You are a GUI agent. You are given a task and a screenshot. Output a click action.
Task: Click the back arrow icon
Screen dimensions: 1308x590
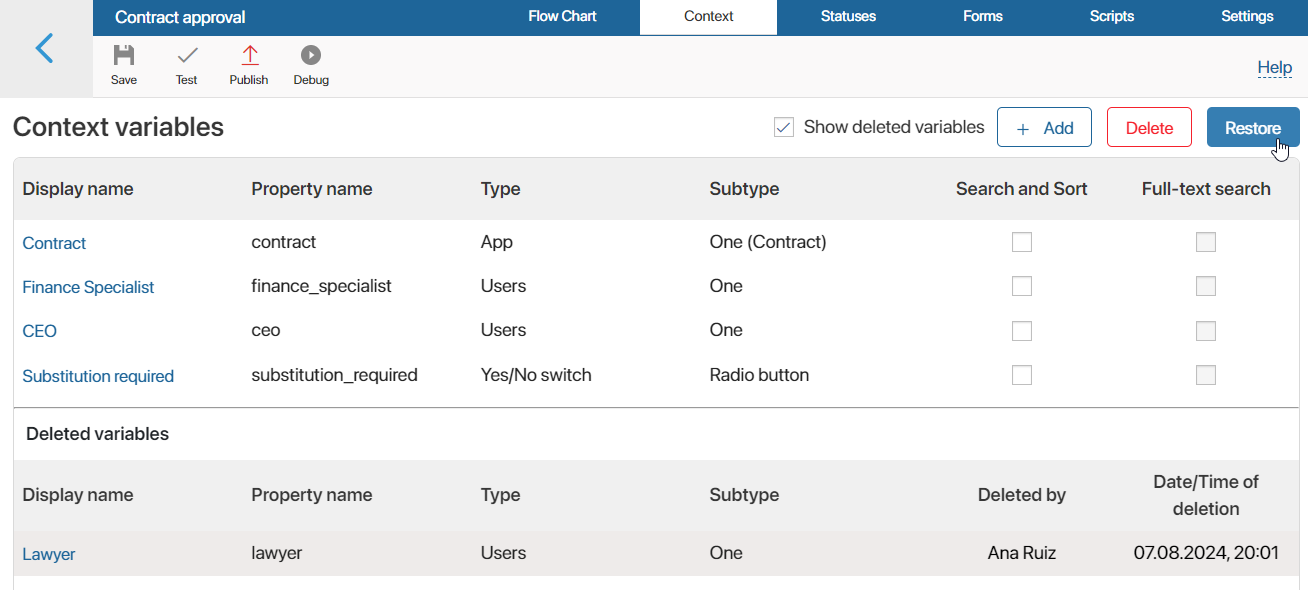pos(44,48)
